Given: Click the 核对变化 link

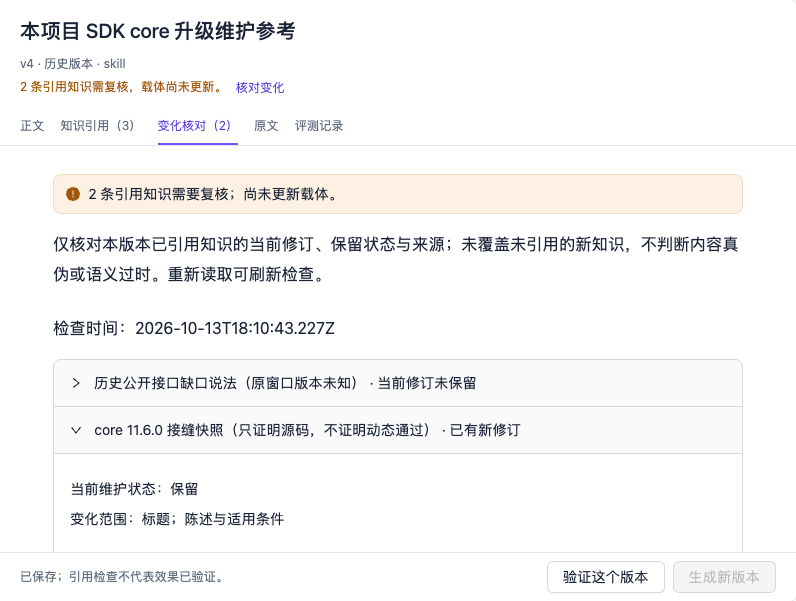Looking at the screenshot, I should coord(260,87).
